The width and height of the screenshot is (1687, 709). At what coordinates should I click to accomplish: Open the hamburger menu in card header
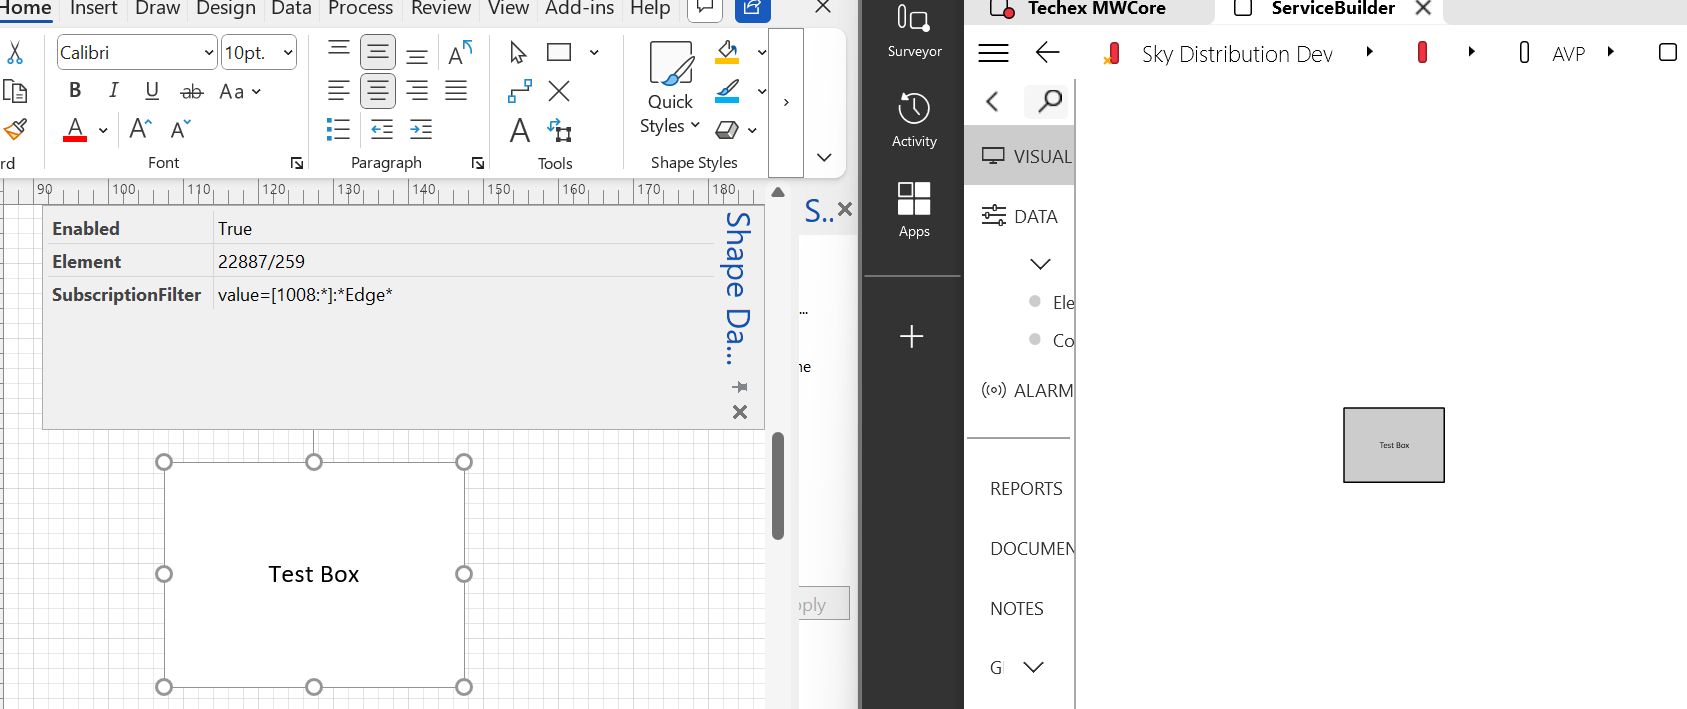(x=993, y=53)
